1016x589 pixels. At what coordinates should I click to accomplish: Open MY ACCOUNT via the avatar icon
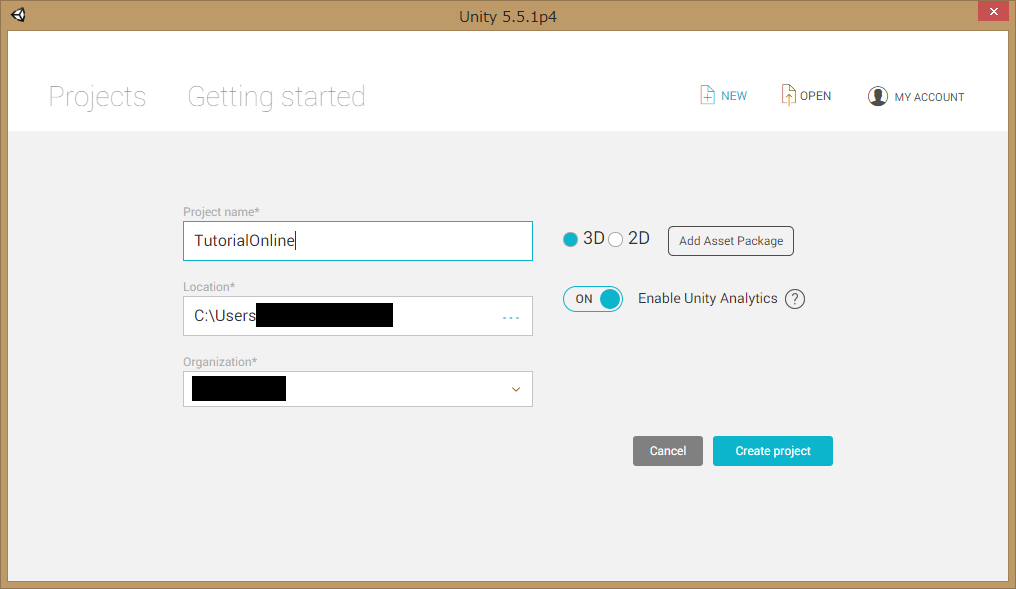[x=878, y=96]
